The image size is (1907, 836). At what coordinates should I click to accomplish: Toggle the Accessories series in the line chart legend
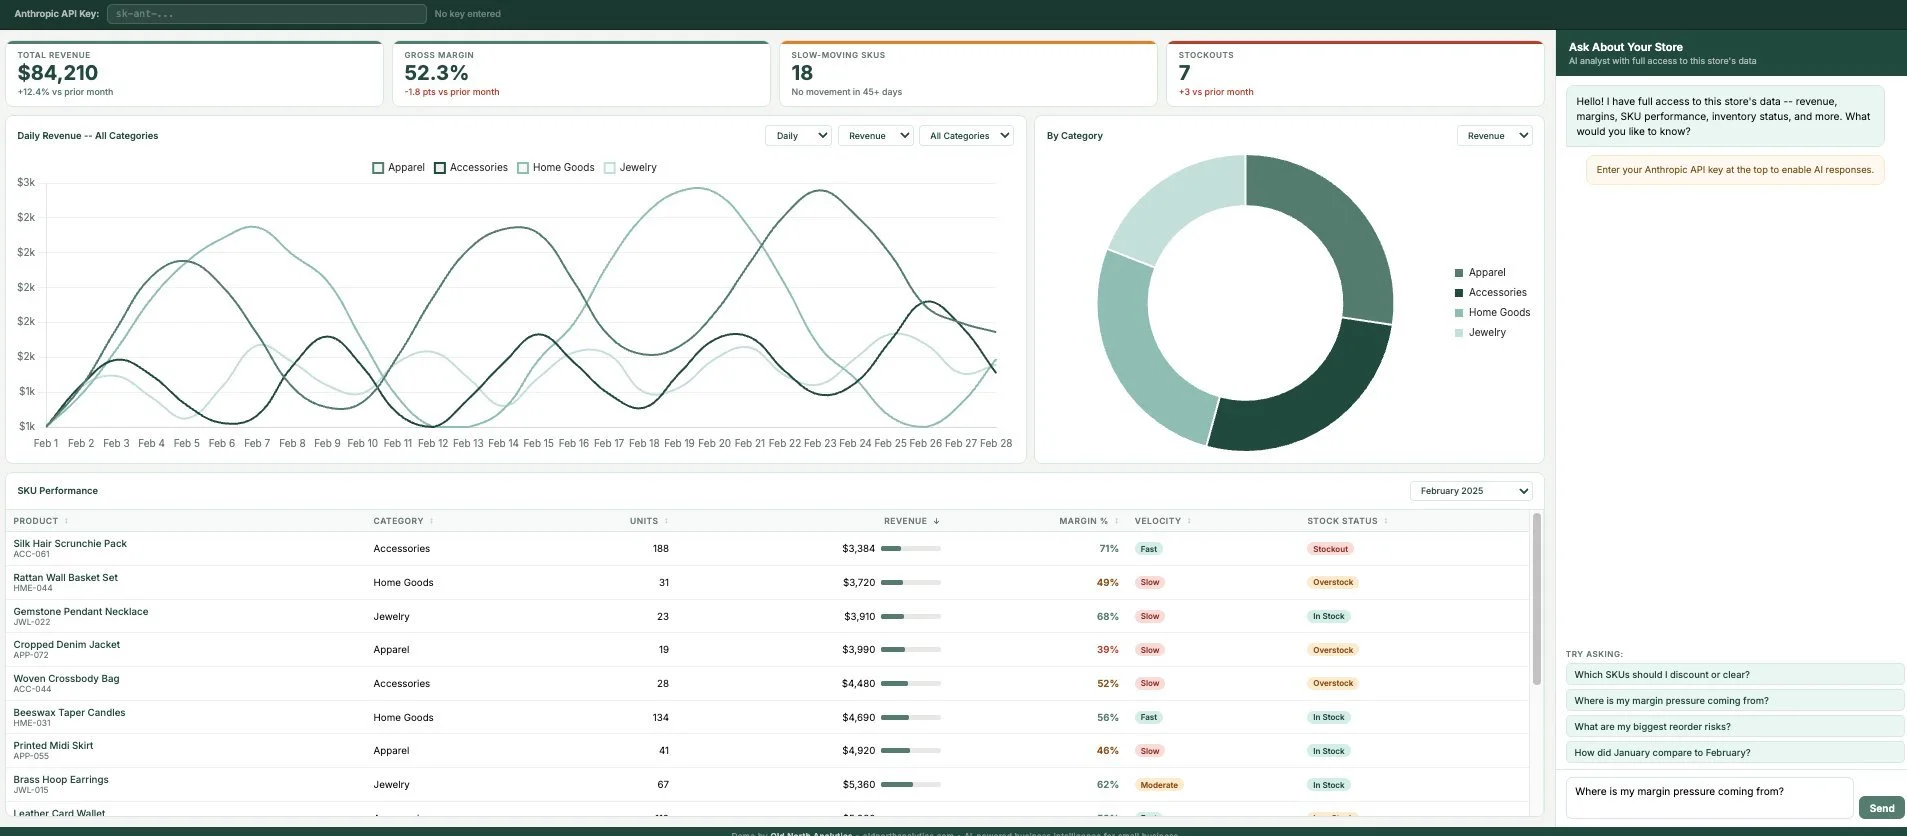pyautogui.click(x=471, y=168)
